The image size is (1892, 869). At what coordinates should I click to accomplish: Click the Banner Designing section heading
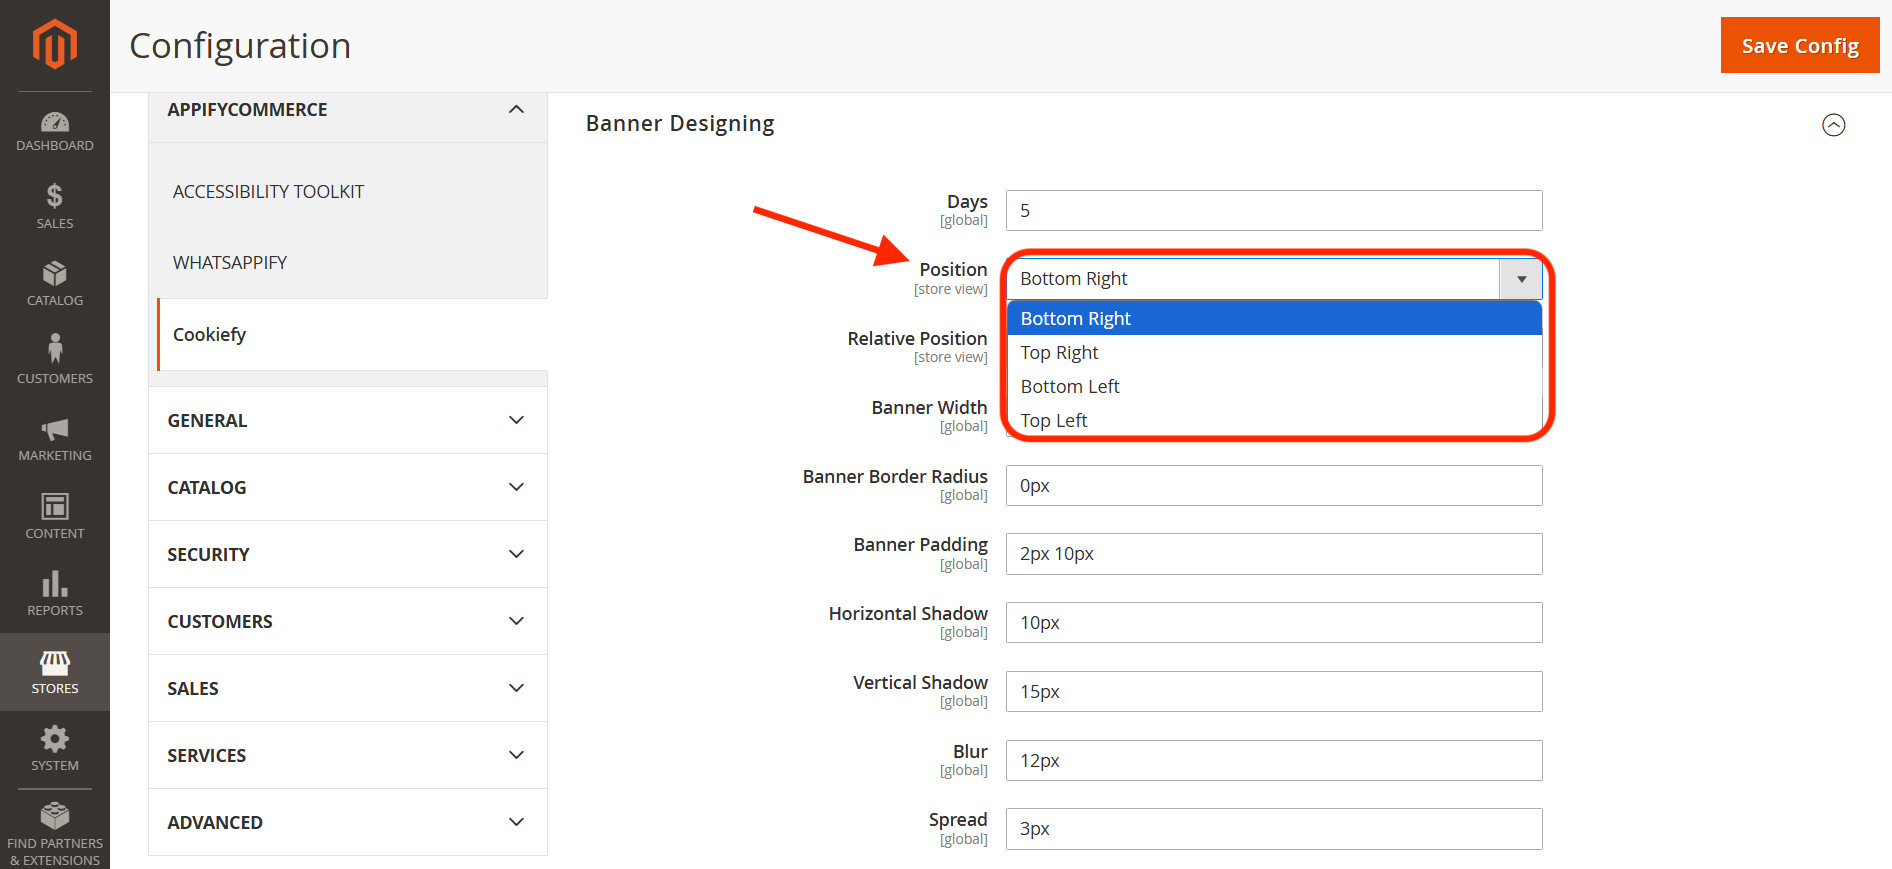point(680,124)
